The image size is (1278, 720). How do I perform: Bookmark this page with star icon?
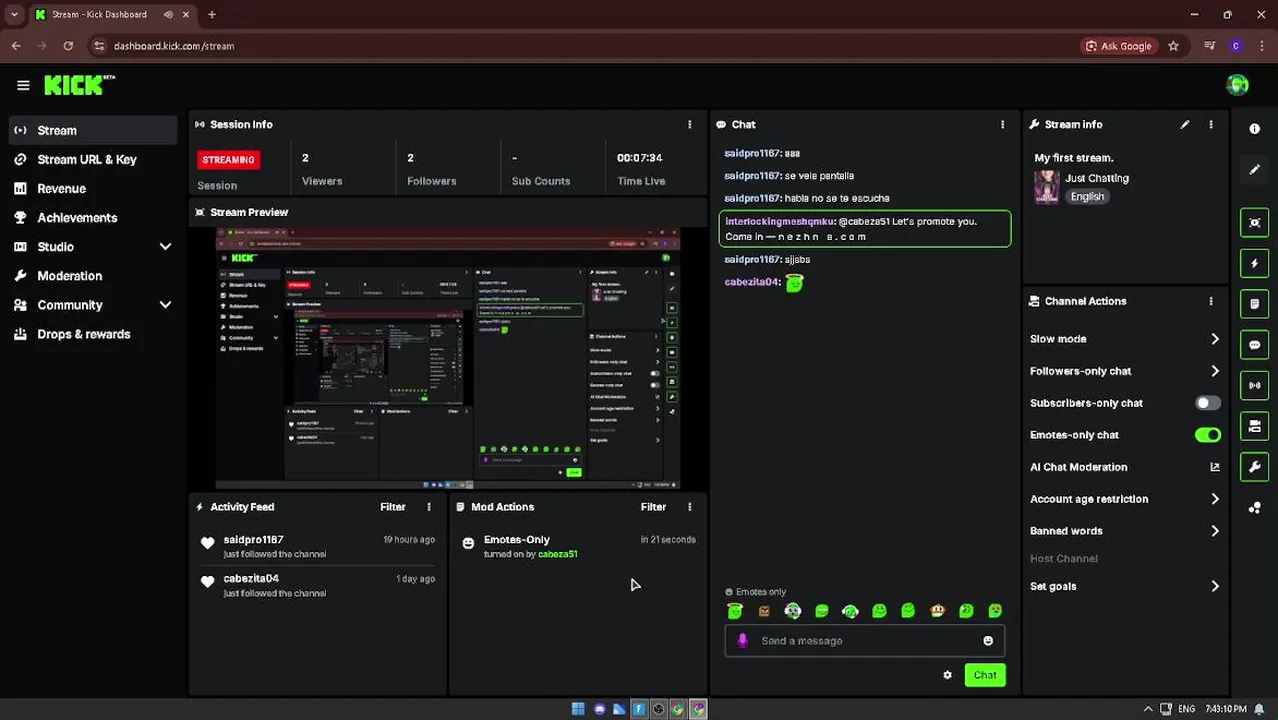click(x=1173, y=46)
